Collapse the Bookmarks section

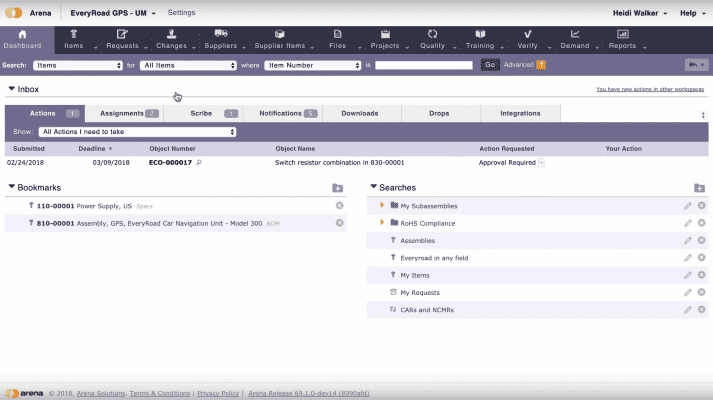[12, 187]
